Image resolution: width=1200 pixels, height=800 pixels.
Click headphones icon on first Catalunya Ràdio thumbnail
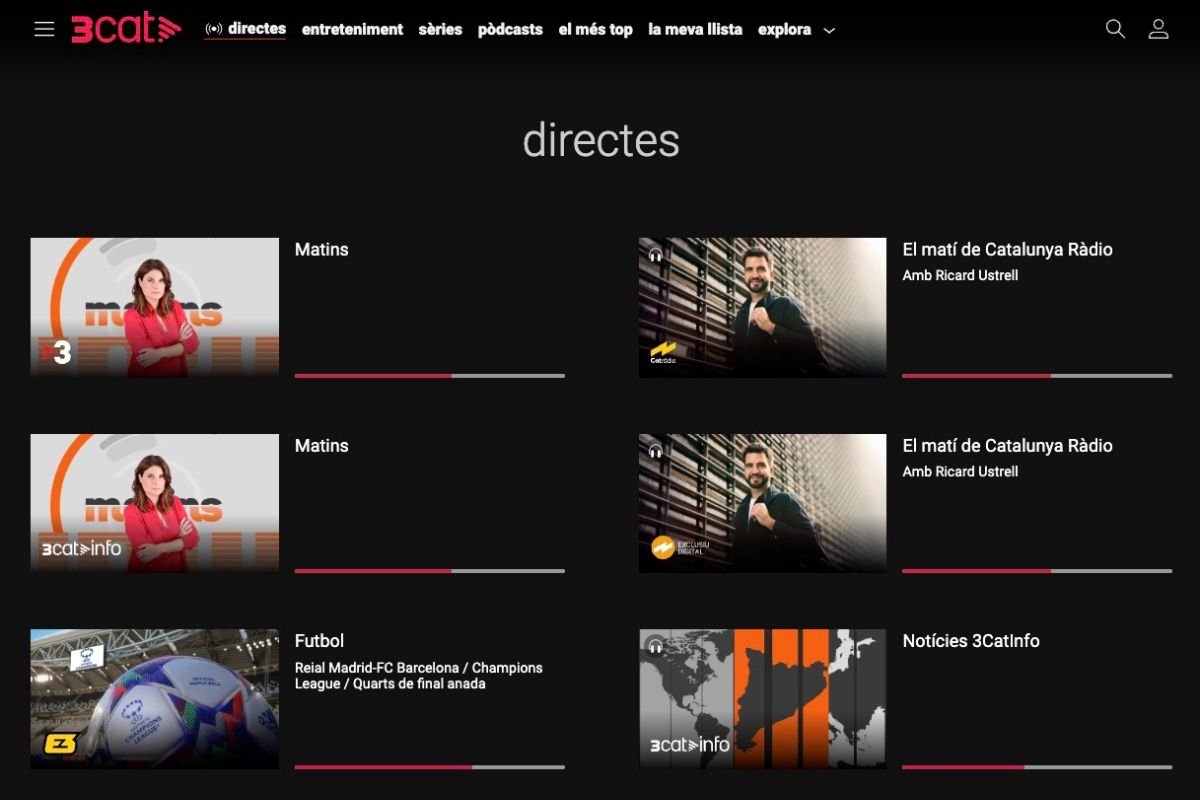click(x=656, y=255)
